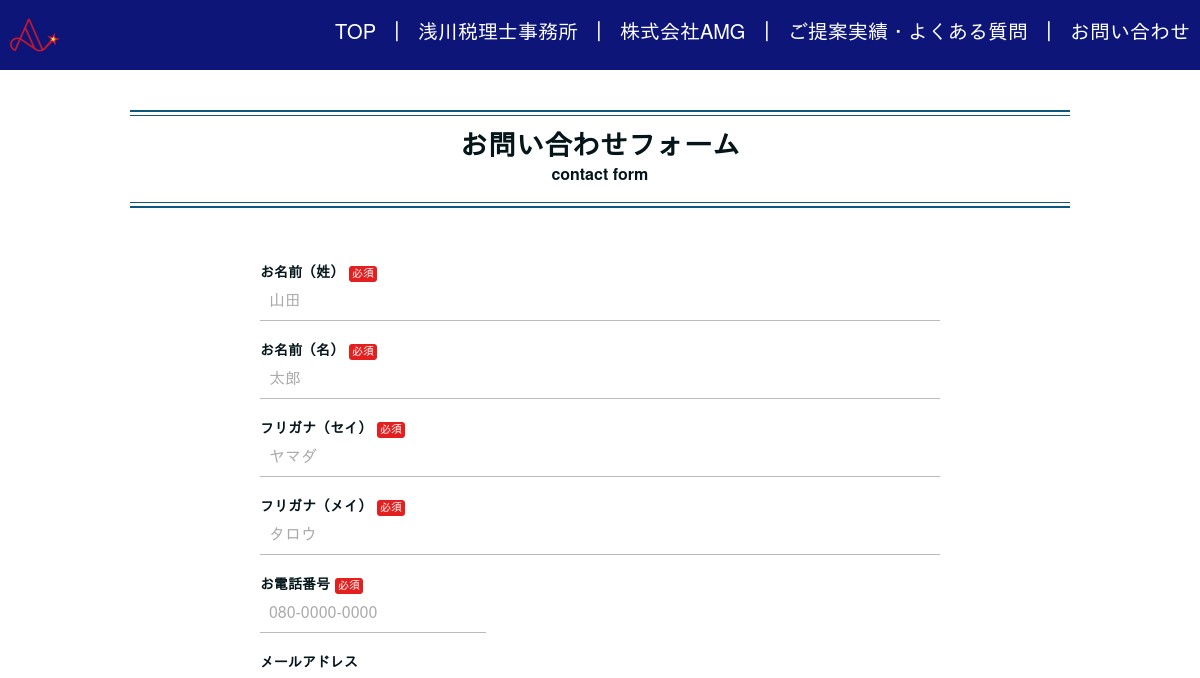Open the お問い合わせ navigation link

click(1129, 32)
